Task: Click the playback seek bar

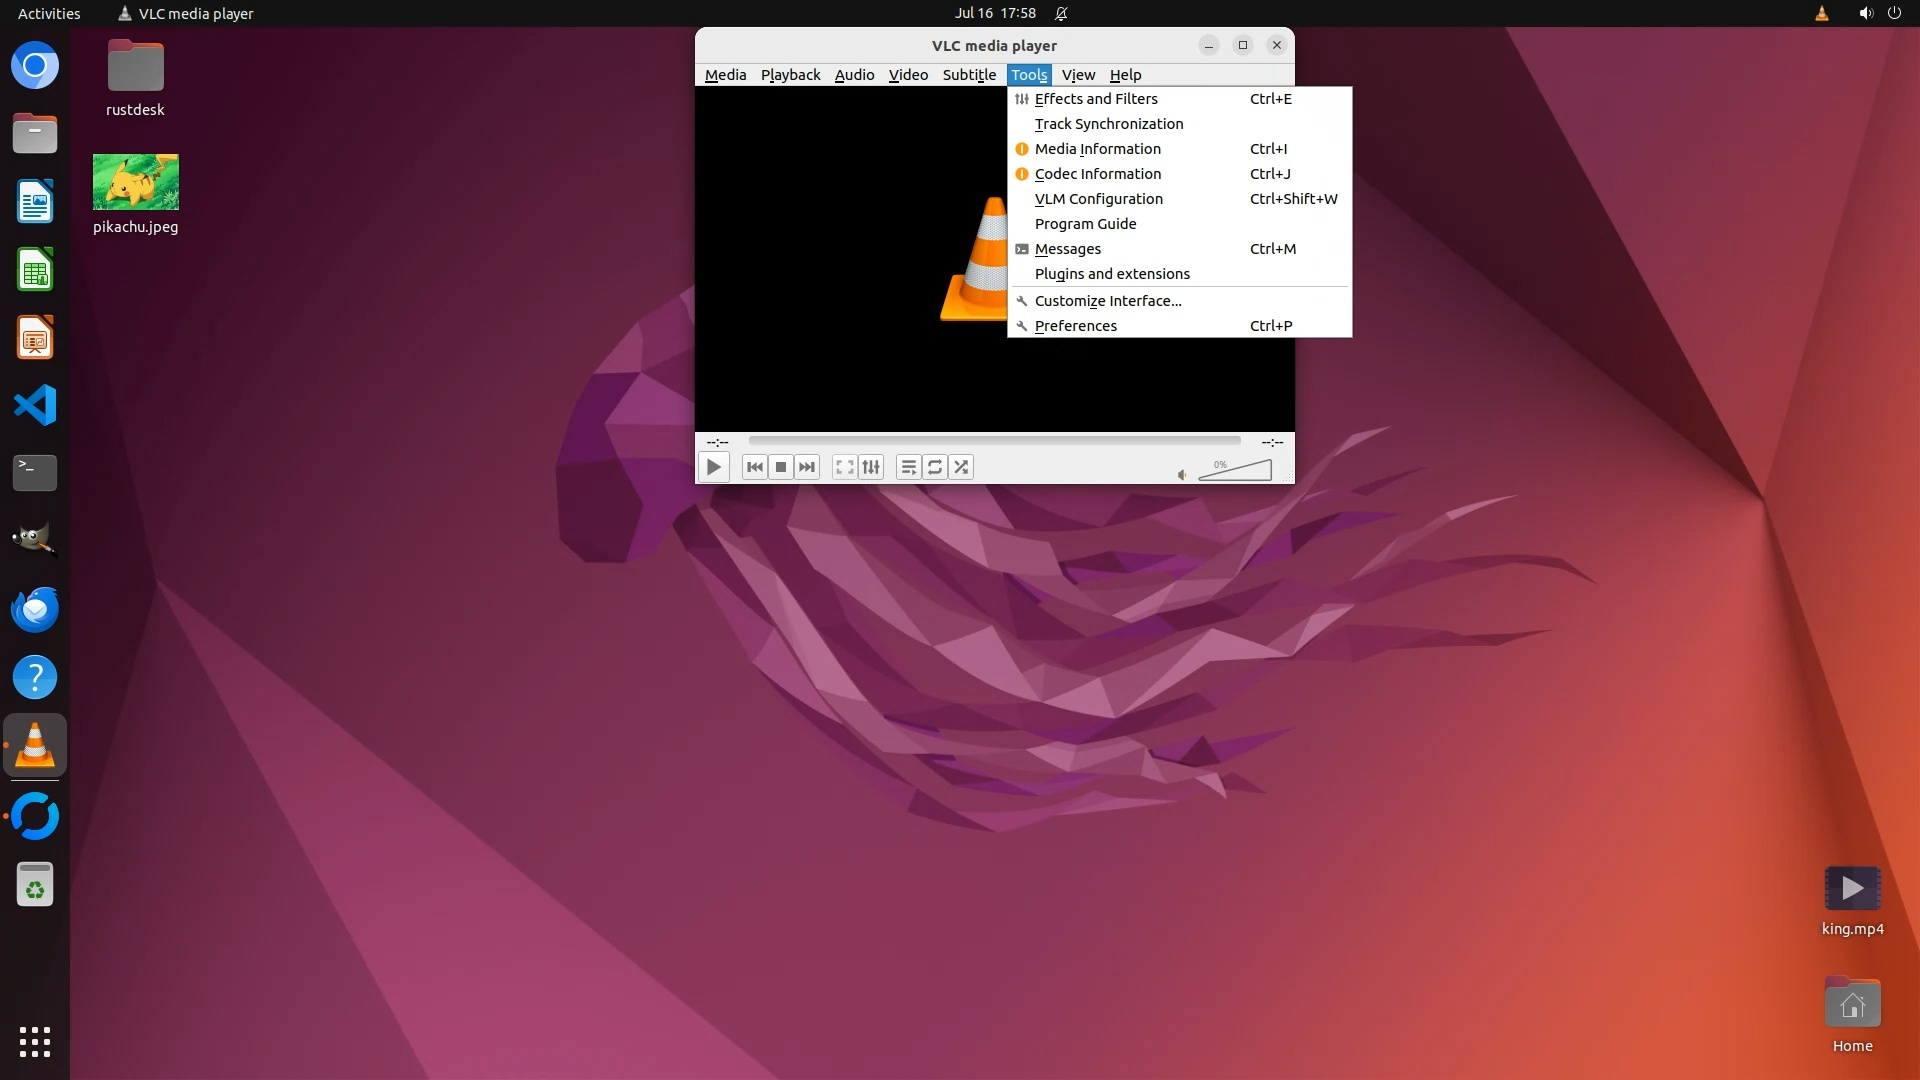Action: [x=994, y=441]
